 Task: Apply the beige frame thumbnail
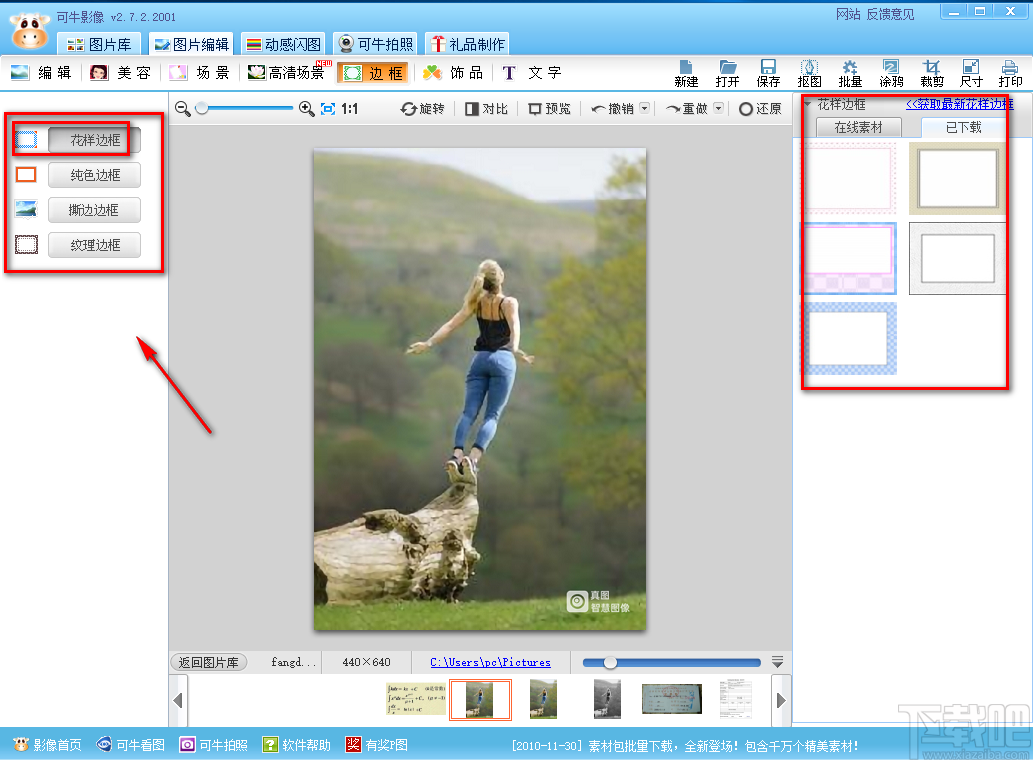pyautogui.click(x=957, y=178)
